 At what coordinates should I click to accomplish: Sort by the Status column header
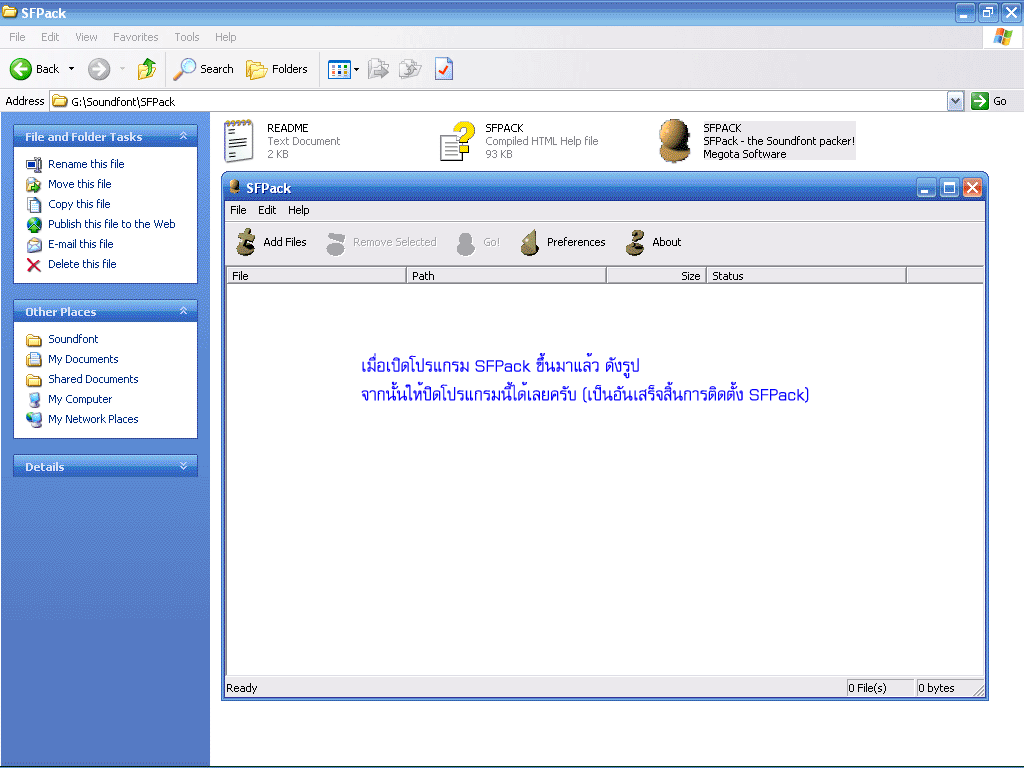[x=807, y=276]
